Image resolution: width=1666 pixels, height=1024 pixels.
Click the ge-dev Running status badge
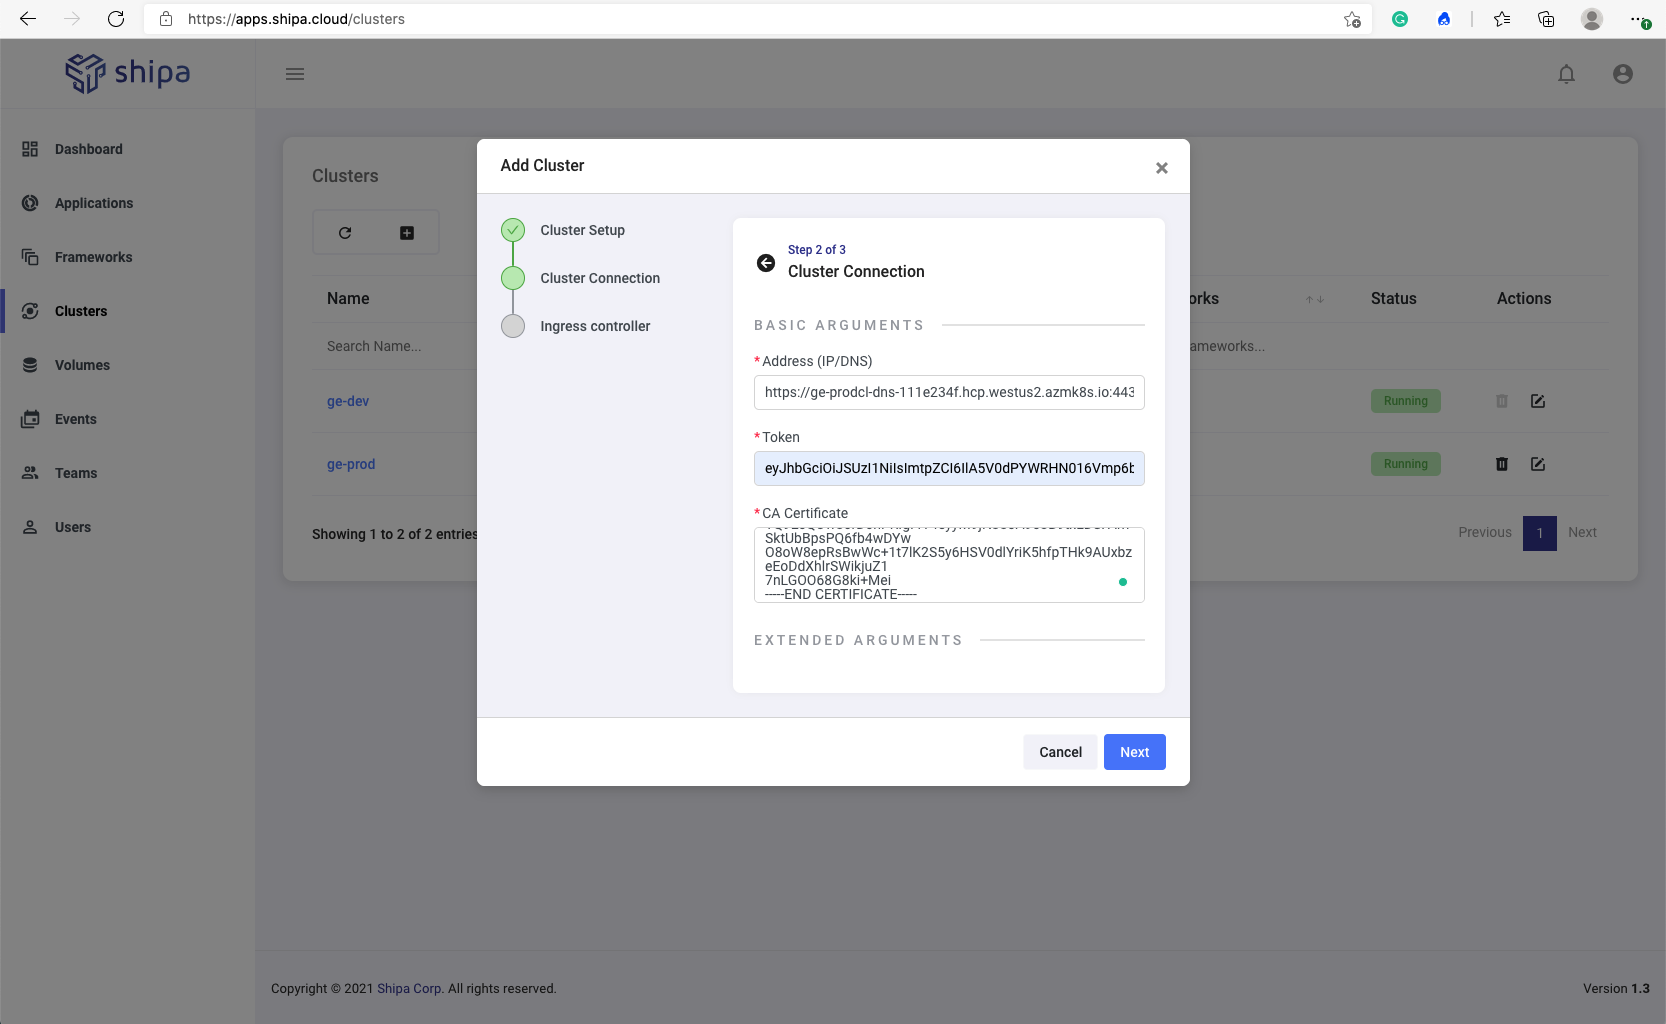pos(1405,401)
